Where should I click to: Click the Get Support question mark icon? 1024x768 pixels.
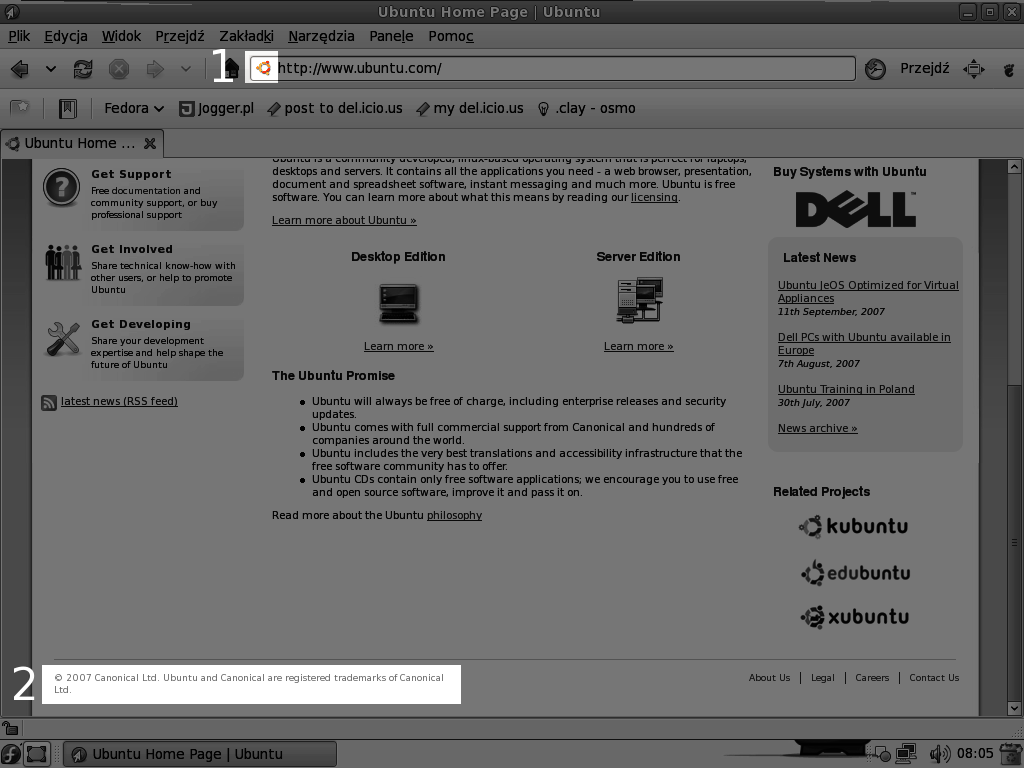tap(61, 187)
